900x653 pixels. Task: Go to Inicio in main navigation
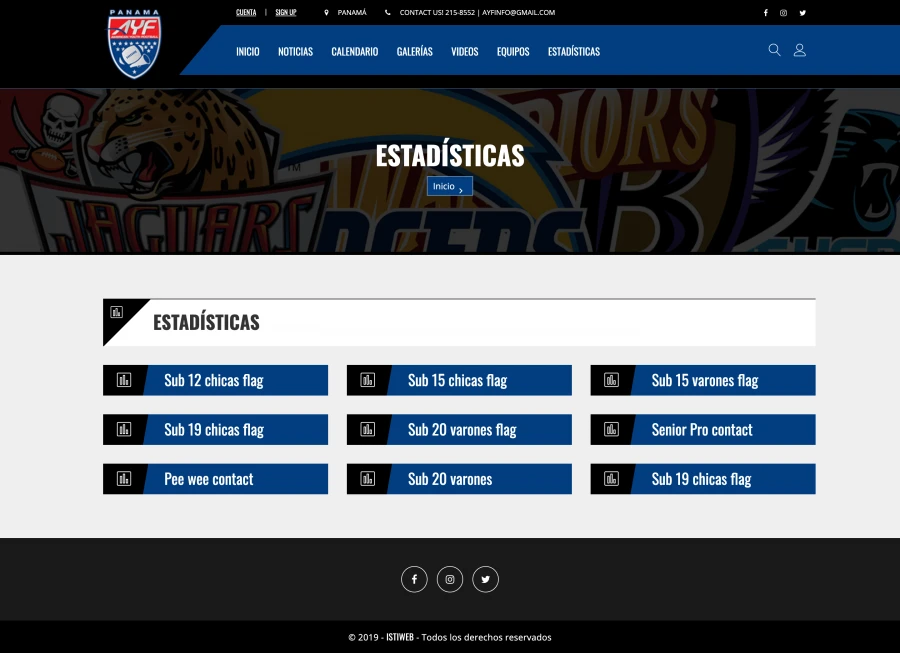click(x=247, y=52)
